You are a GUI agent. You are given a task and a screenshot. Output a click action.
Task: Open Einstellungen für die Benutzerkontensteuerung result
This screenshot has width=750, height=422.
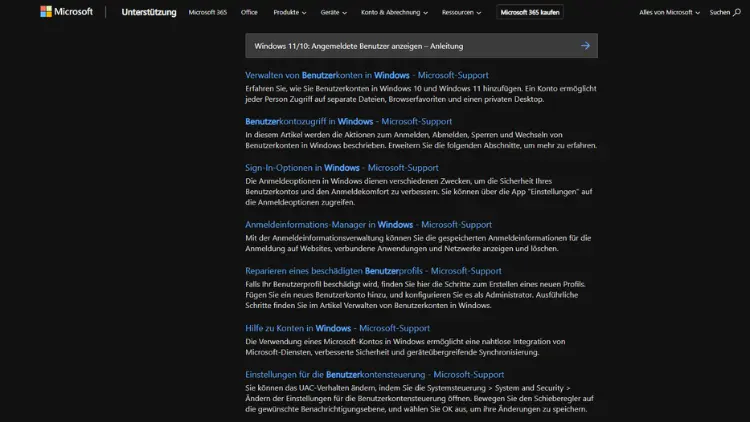click(375, 375)
